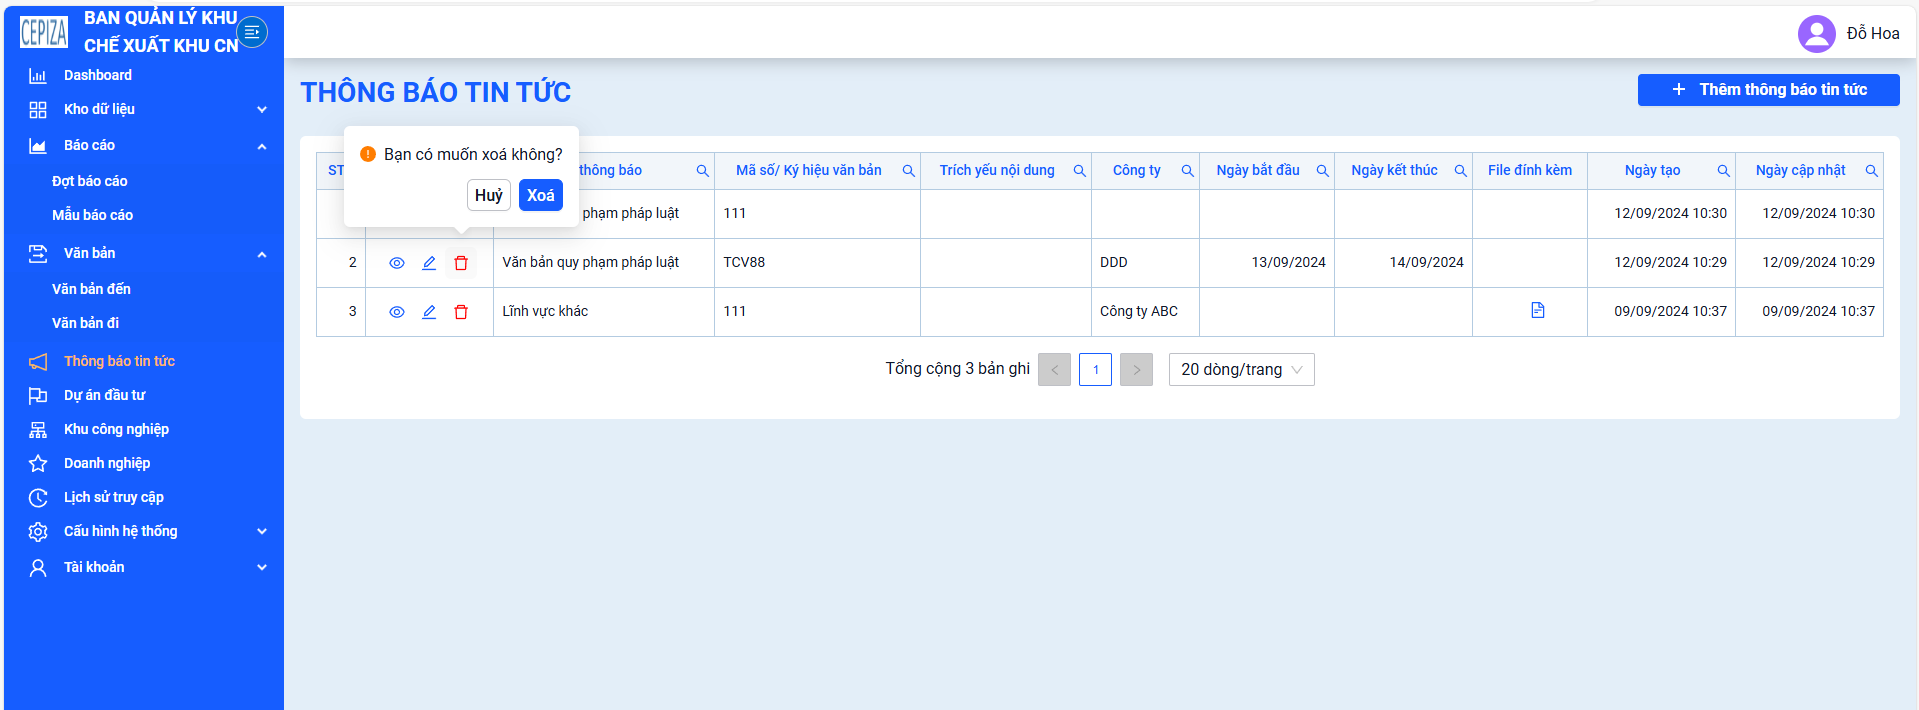Search the Ngày kết thúc column
The image size is (1919, 710).
click(1460, 171)
